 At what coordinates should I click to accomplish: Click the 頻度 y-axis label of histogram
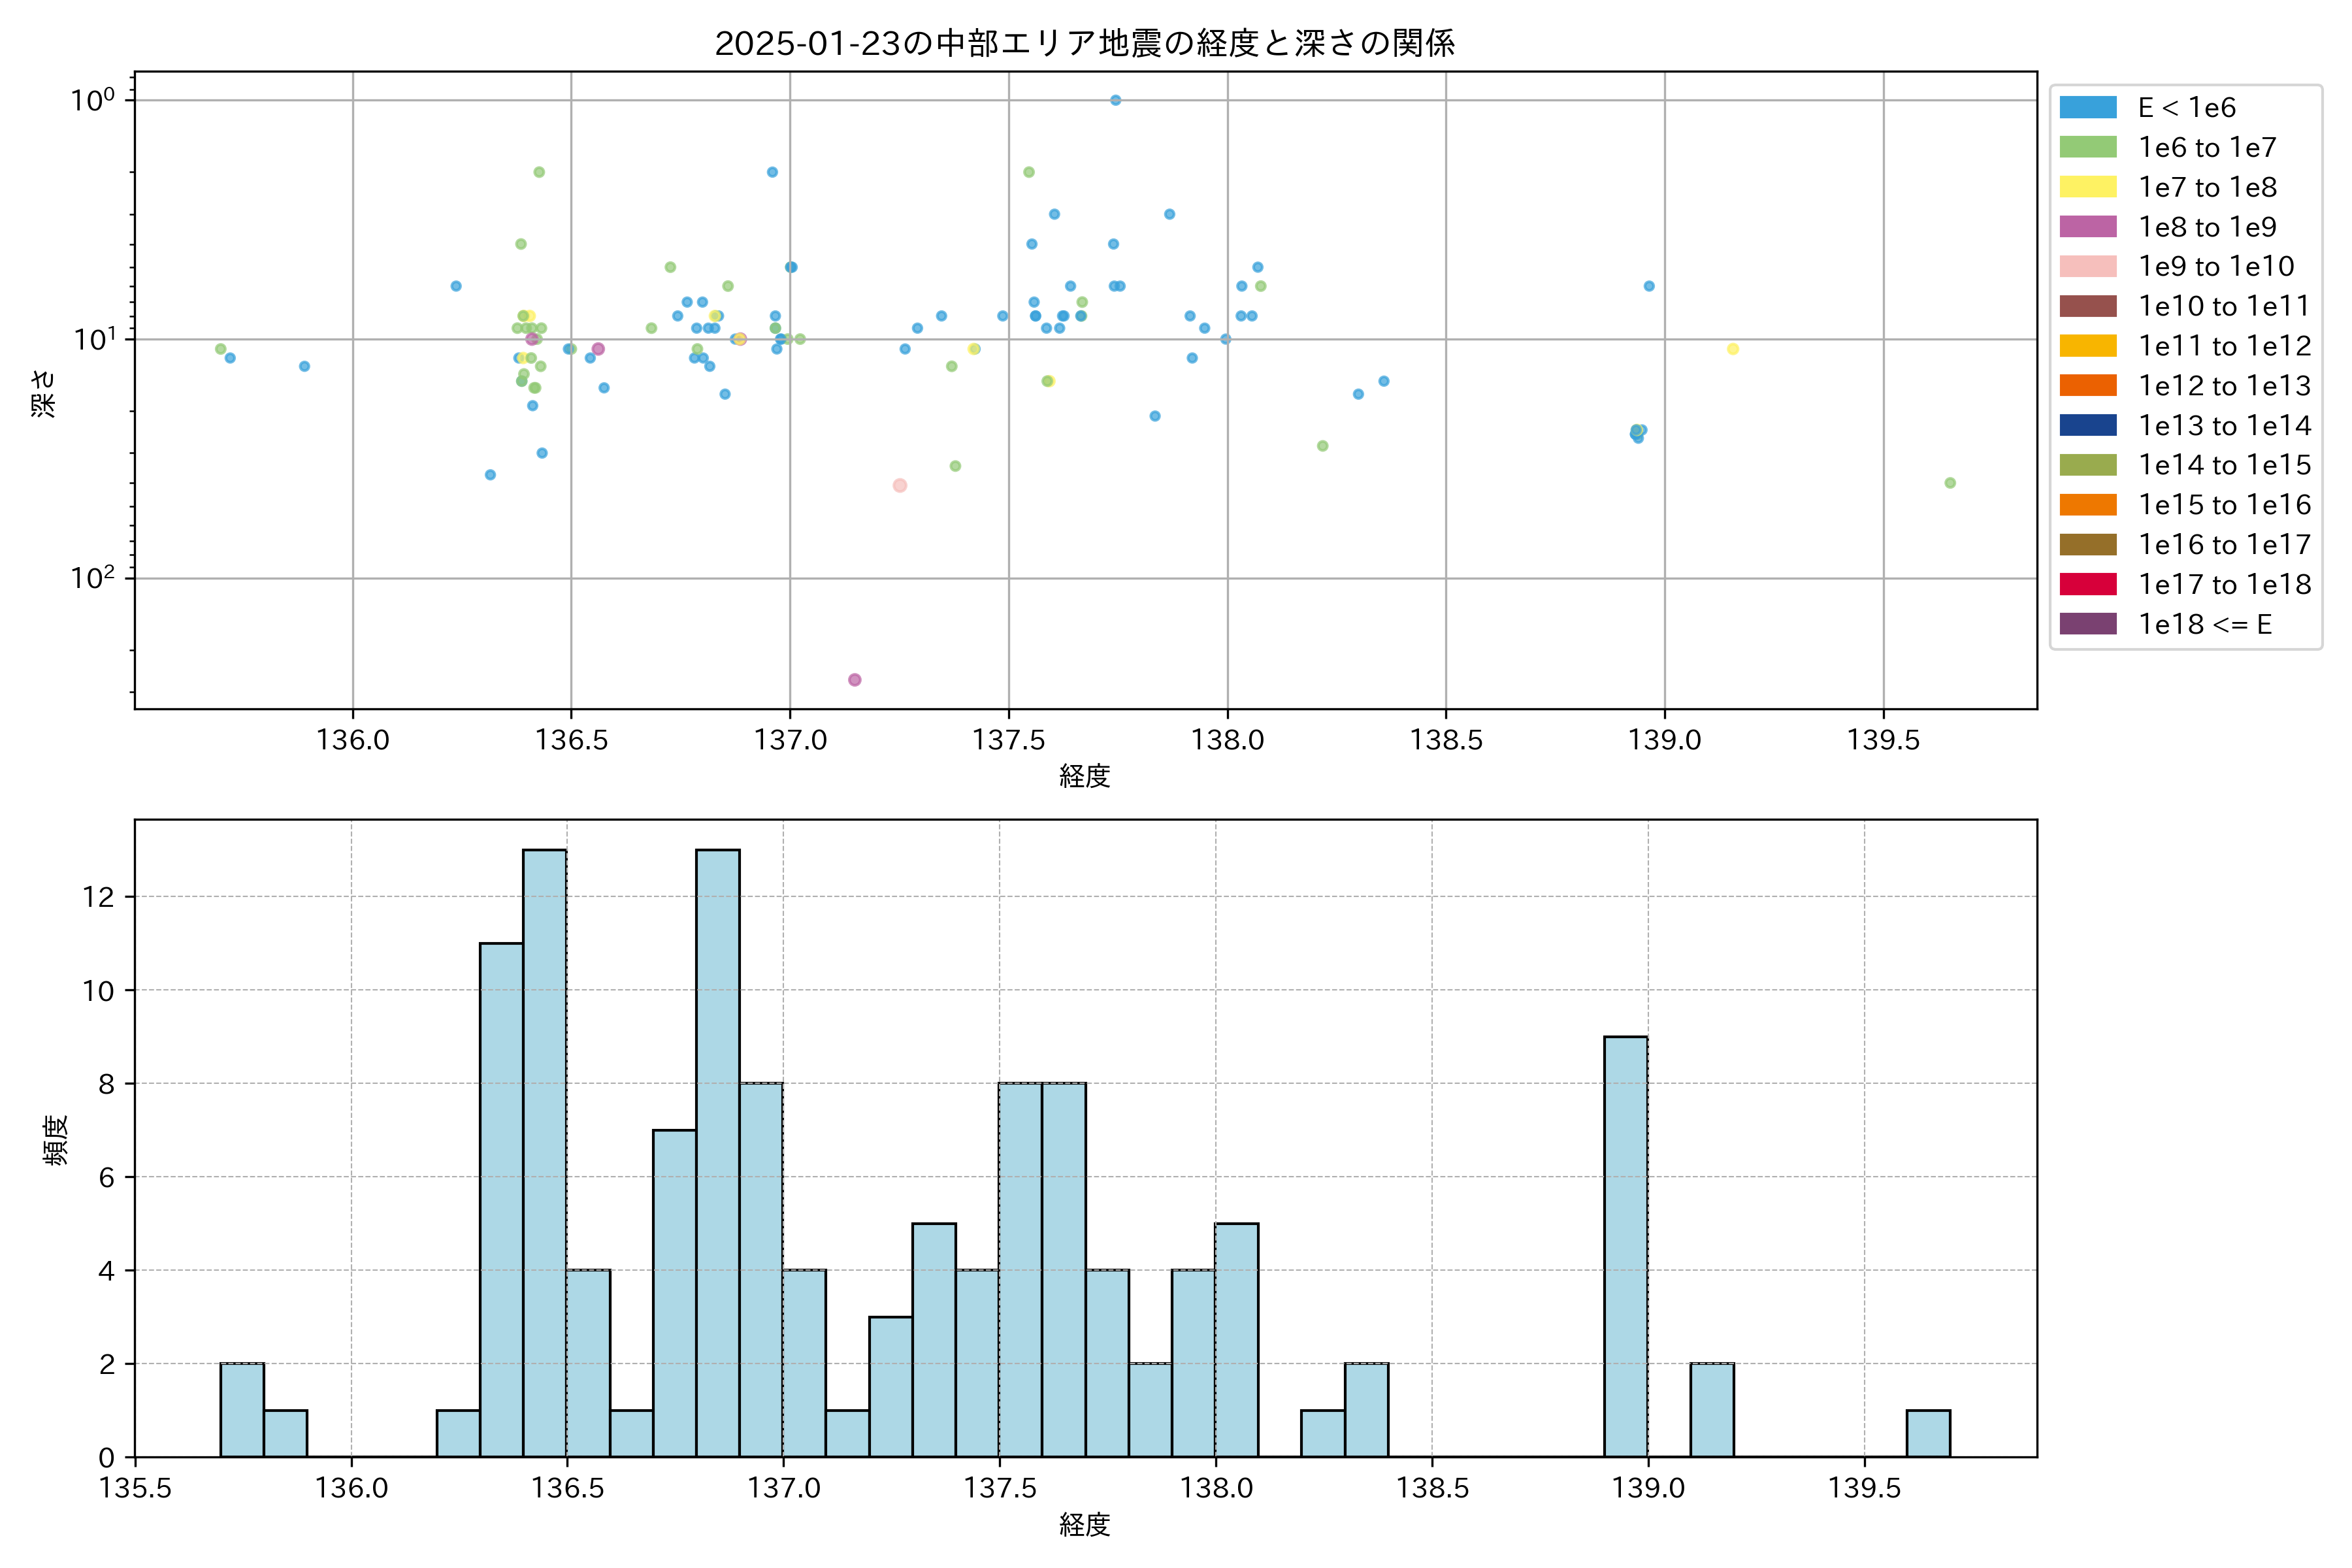56,1139
